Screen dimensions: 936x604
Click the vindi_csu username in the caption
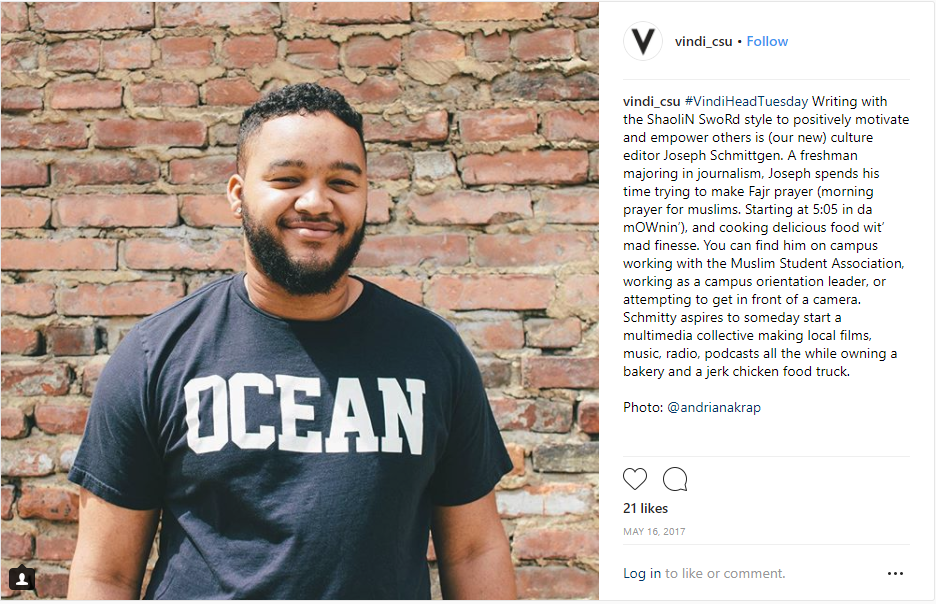click(651, 102)
